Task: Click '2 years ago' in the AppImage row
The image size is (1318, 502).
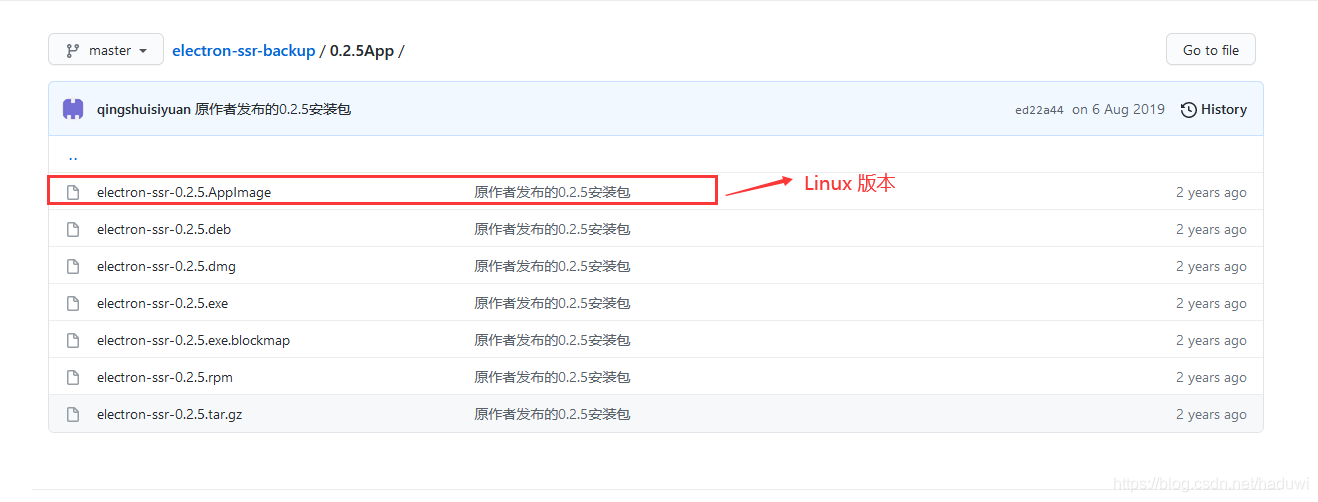Action: tap(1211, 192)
